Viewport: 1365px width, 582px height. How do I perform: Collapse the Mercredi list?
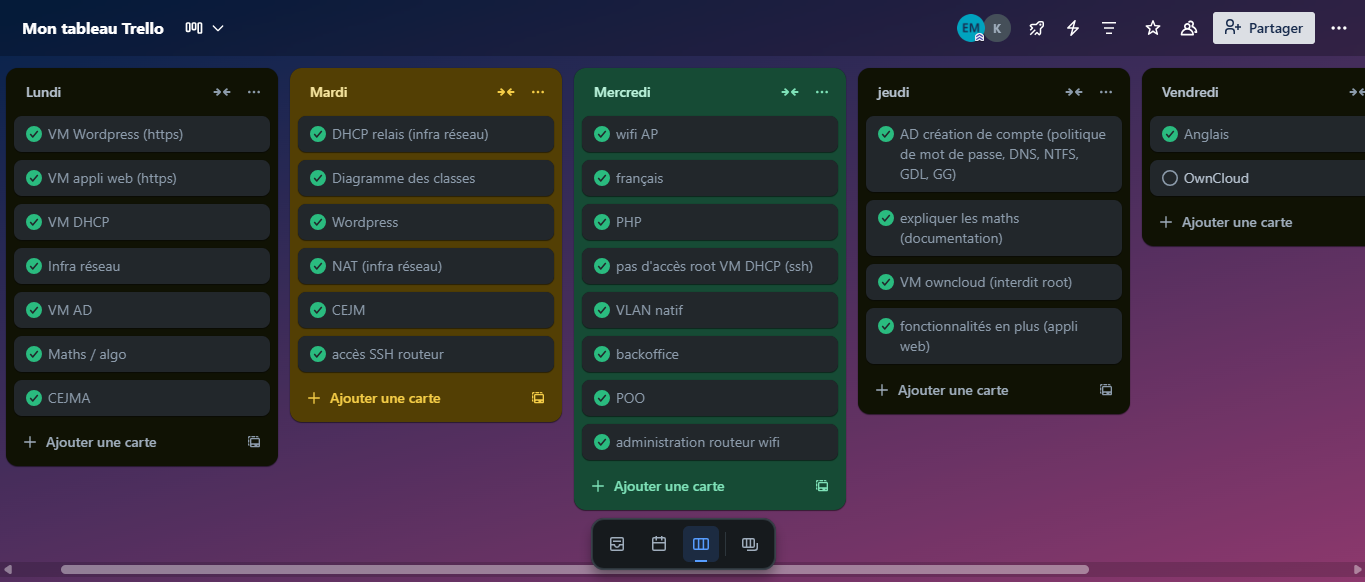(790, 92)
